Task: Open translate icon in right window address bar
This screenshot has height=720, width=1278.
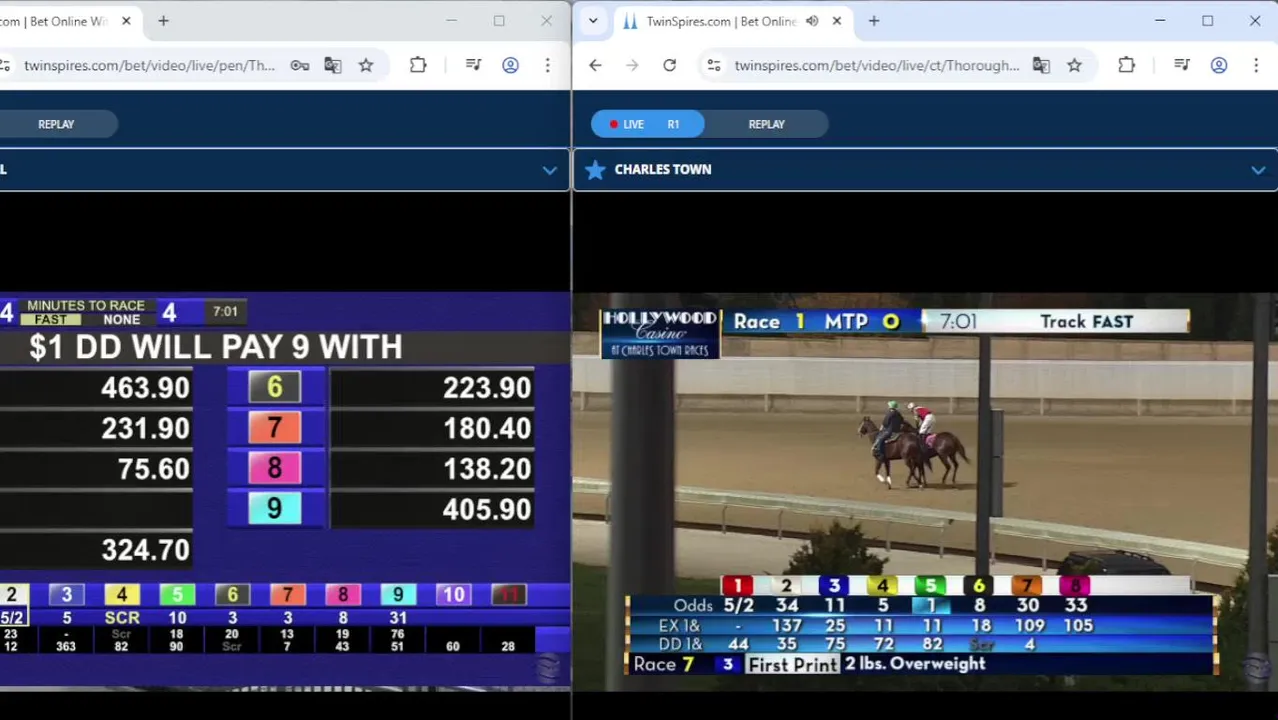Action: point(1041,65)
